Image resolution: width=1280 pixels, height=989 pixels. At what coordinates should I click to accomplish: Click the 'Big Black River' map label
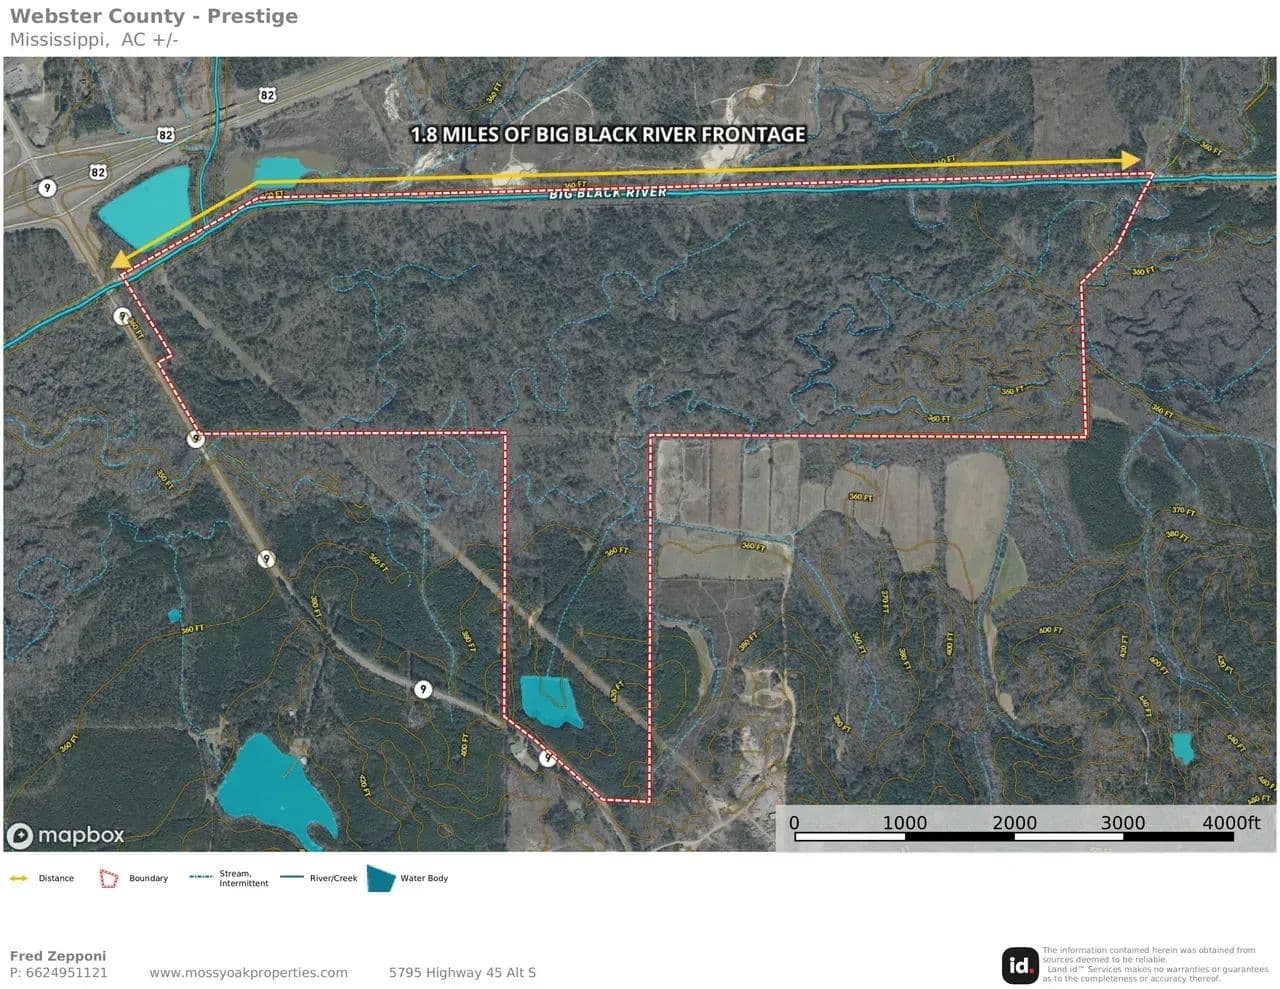[x=607, y=192]
